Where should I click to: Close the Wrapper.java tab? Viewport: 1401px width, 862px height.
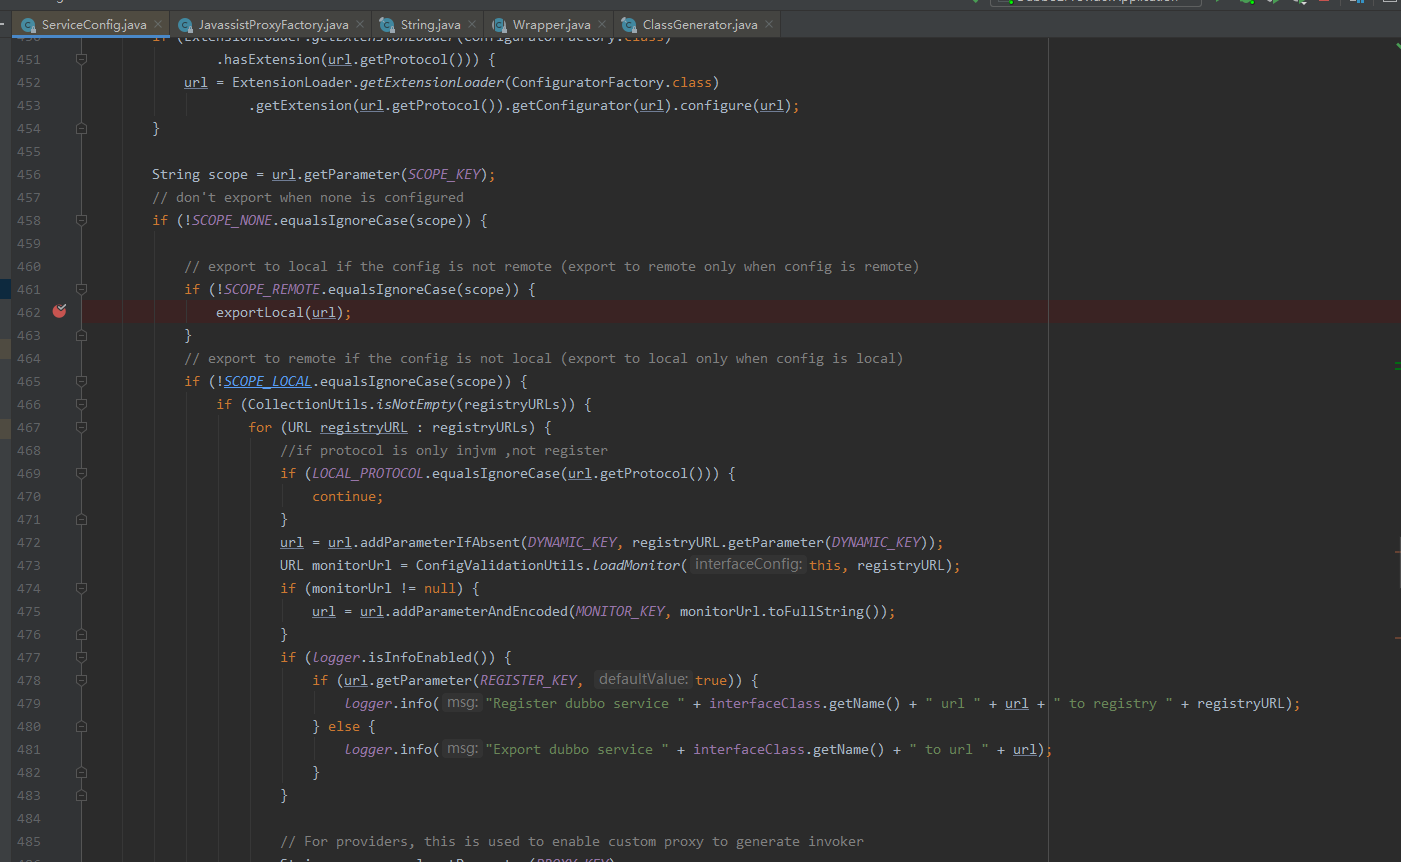pos(602,24)
